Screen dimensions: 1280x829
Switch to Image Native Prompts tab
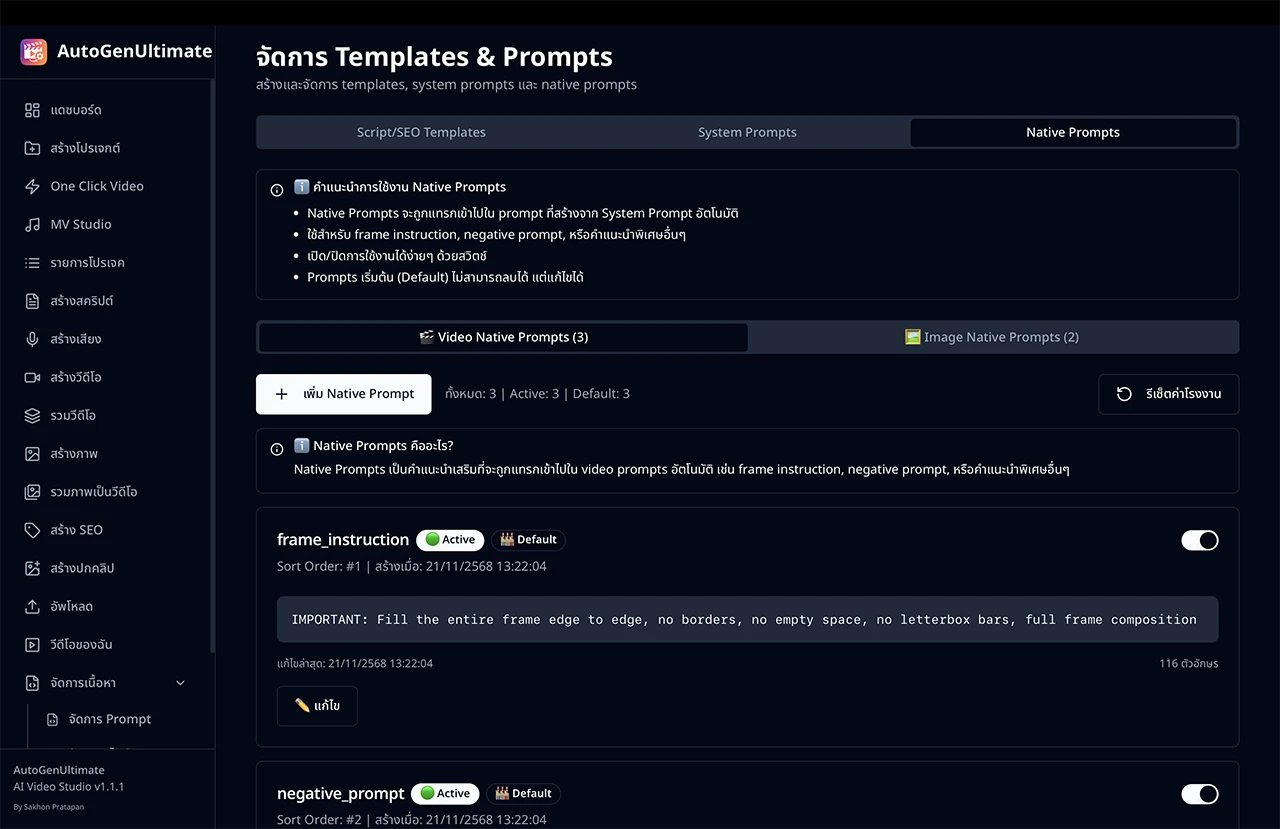[x=992, y=337]
